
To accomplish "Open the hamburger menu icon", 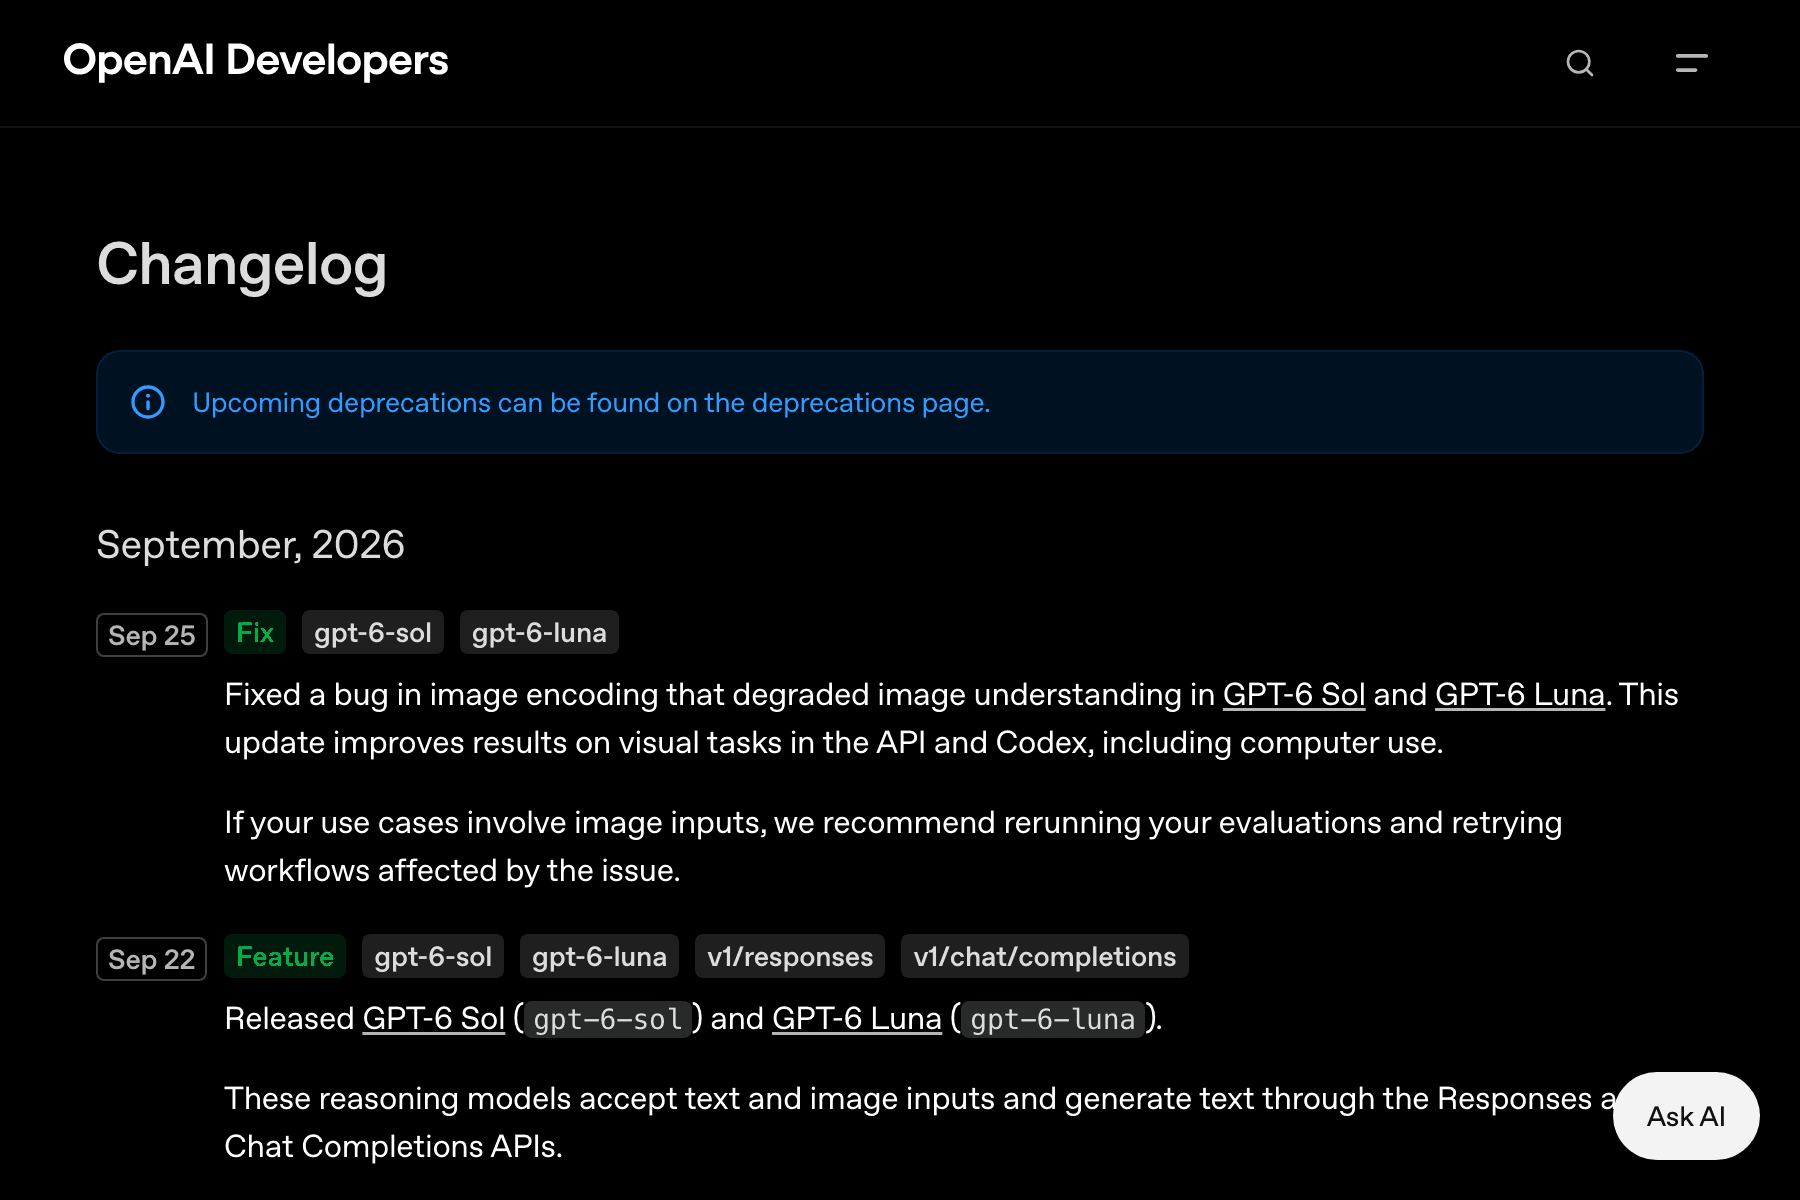I will point(1692,63).
